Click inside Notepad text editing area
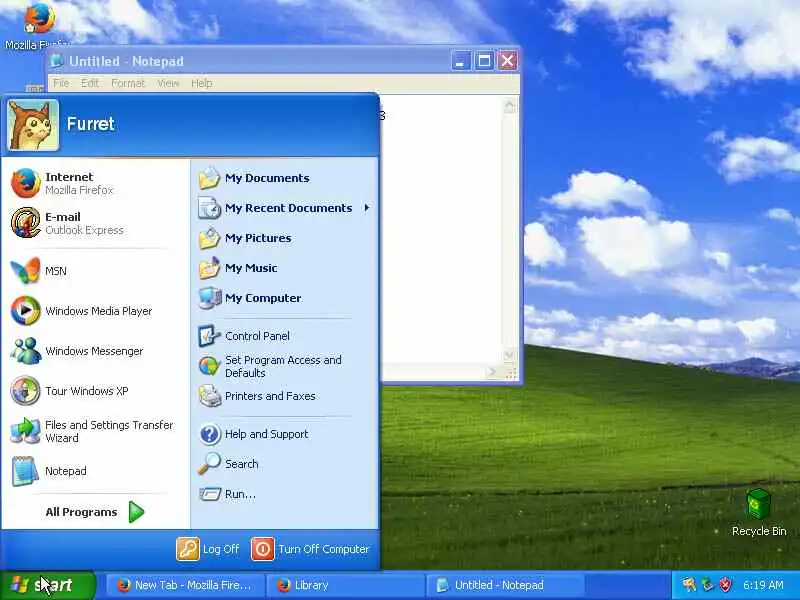Viewport: 800px width, 600px height. pos(441,230)
